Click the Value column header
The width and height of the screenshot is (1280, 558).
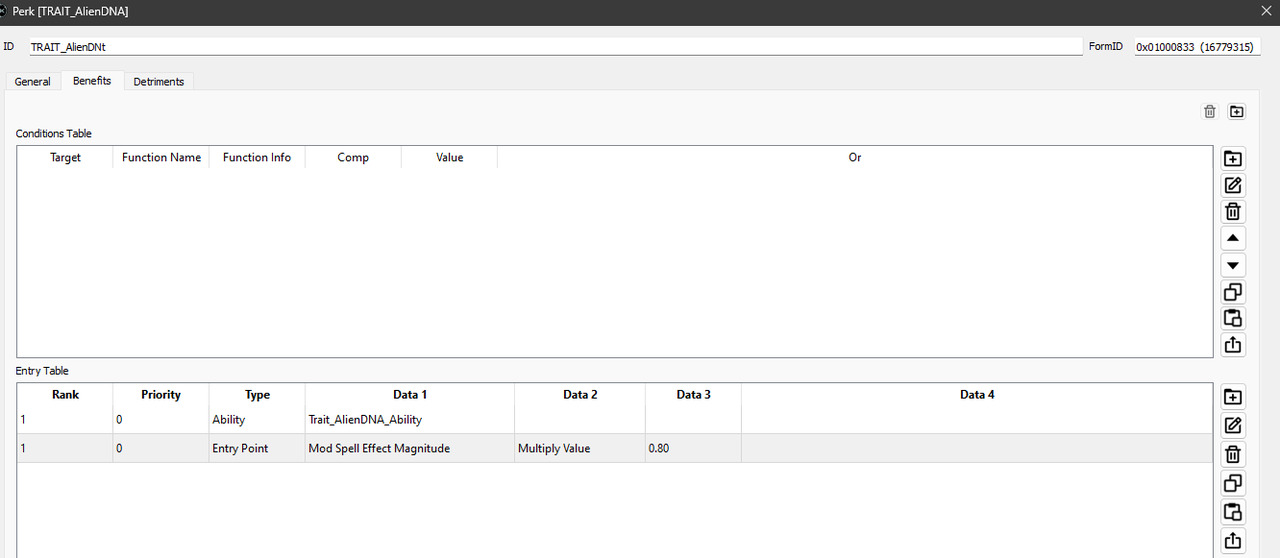coord(449,157)
